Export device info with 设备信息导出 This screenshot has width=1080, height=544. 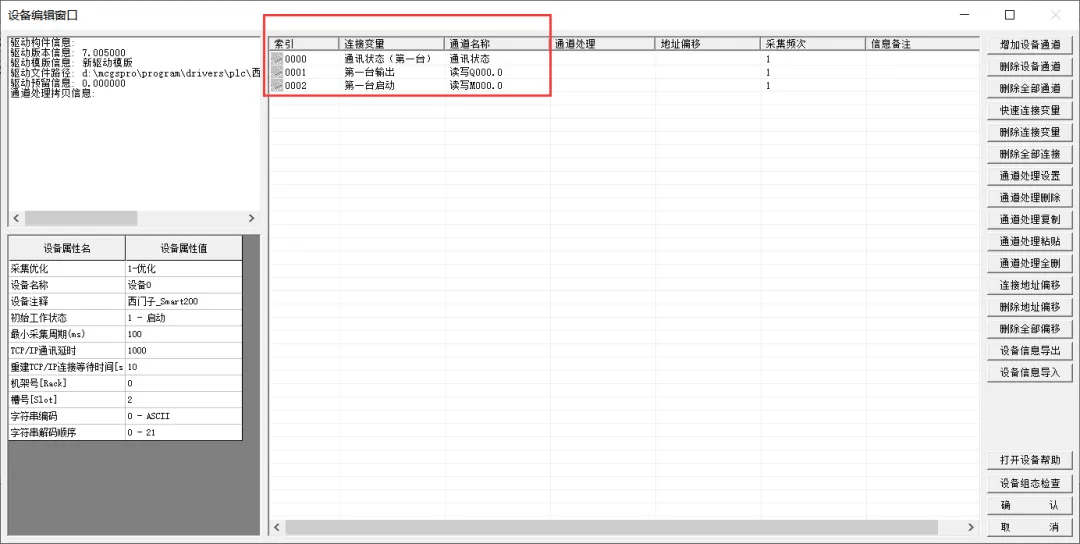click(1029, 351)
